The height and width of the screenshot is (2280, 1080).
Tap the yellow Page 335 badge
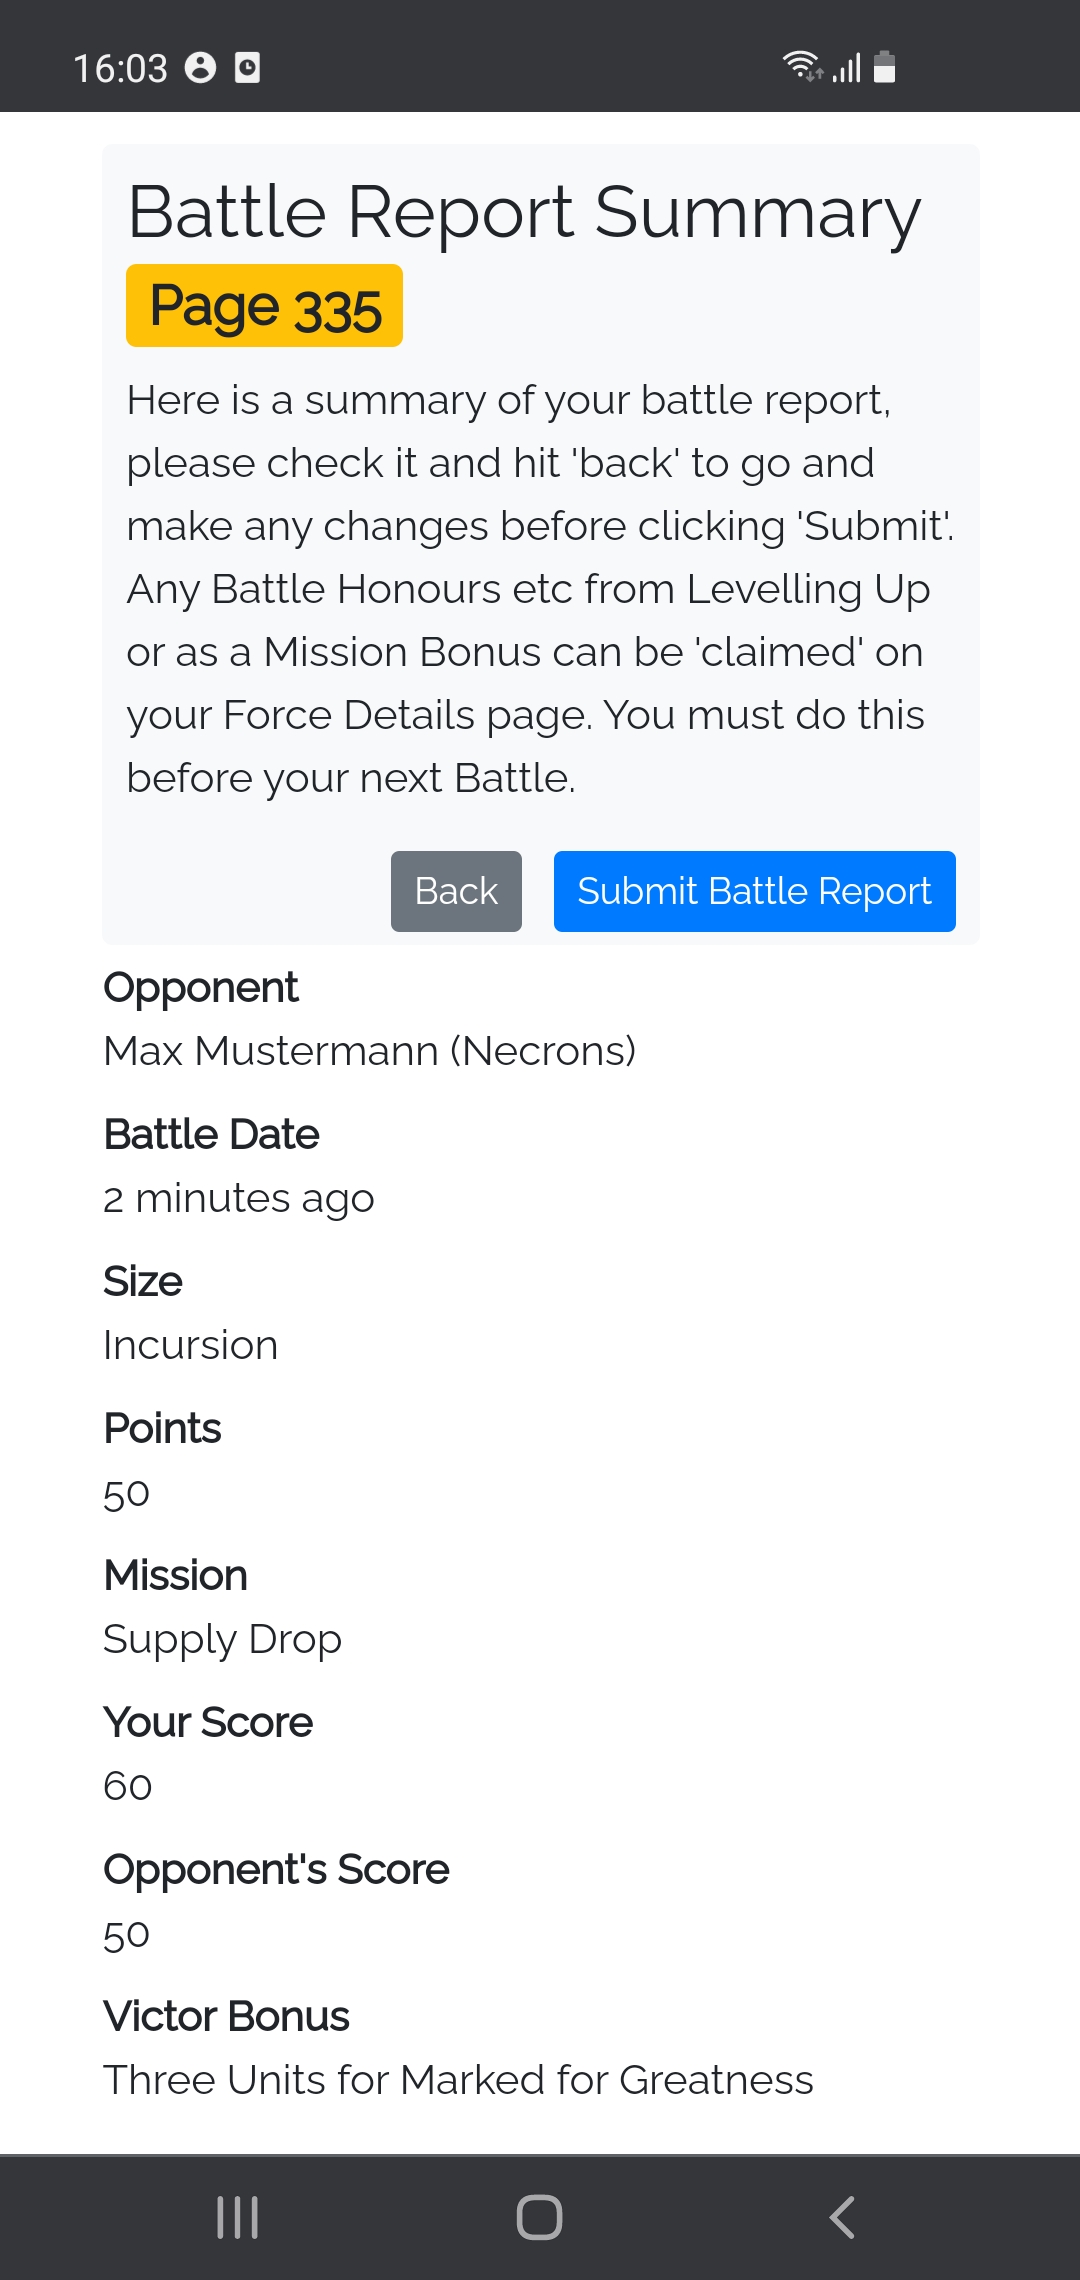pyautogui.click(x=264, y=306)
